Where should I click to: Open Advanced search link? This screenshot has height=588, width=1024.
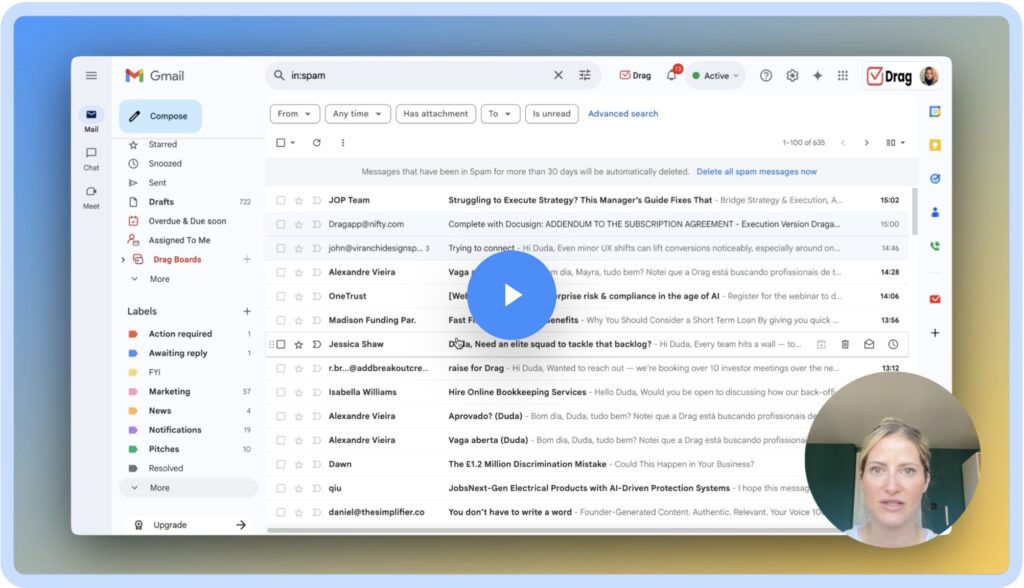[x=623, y=114]
